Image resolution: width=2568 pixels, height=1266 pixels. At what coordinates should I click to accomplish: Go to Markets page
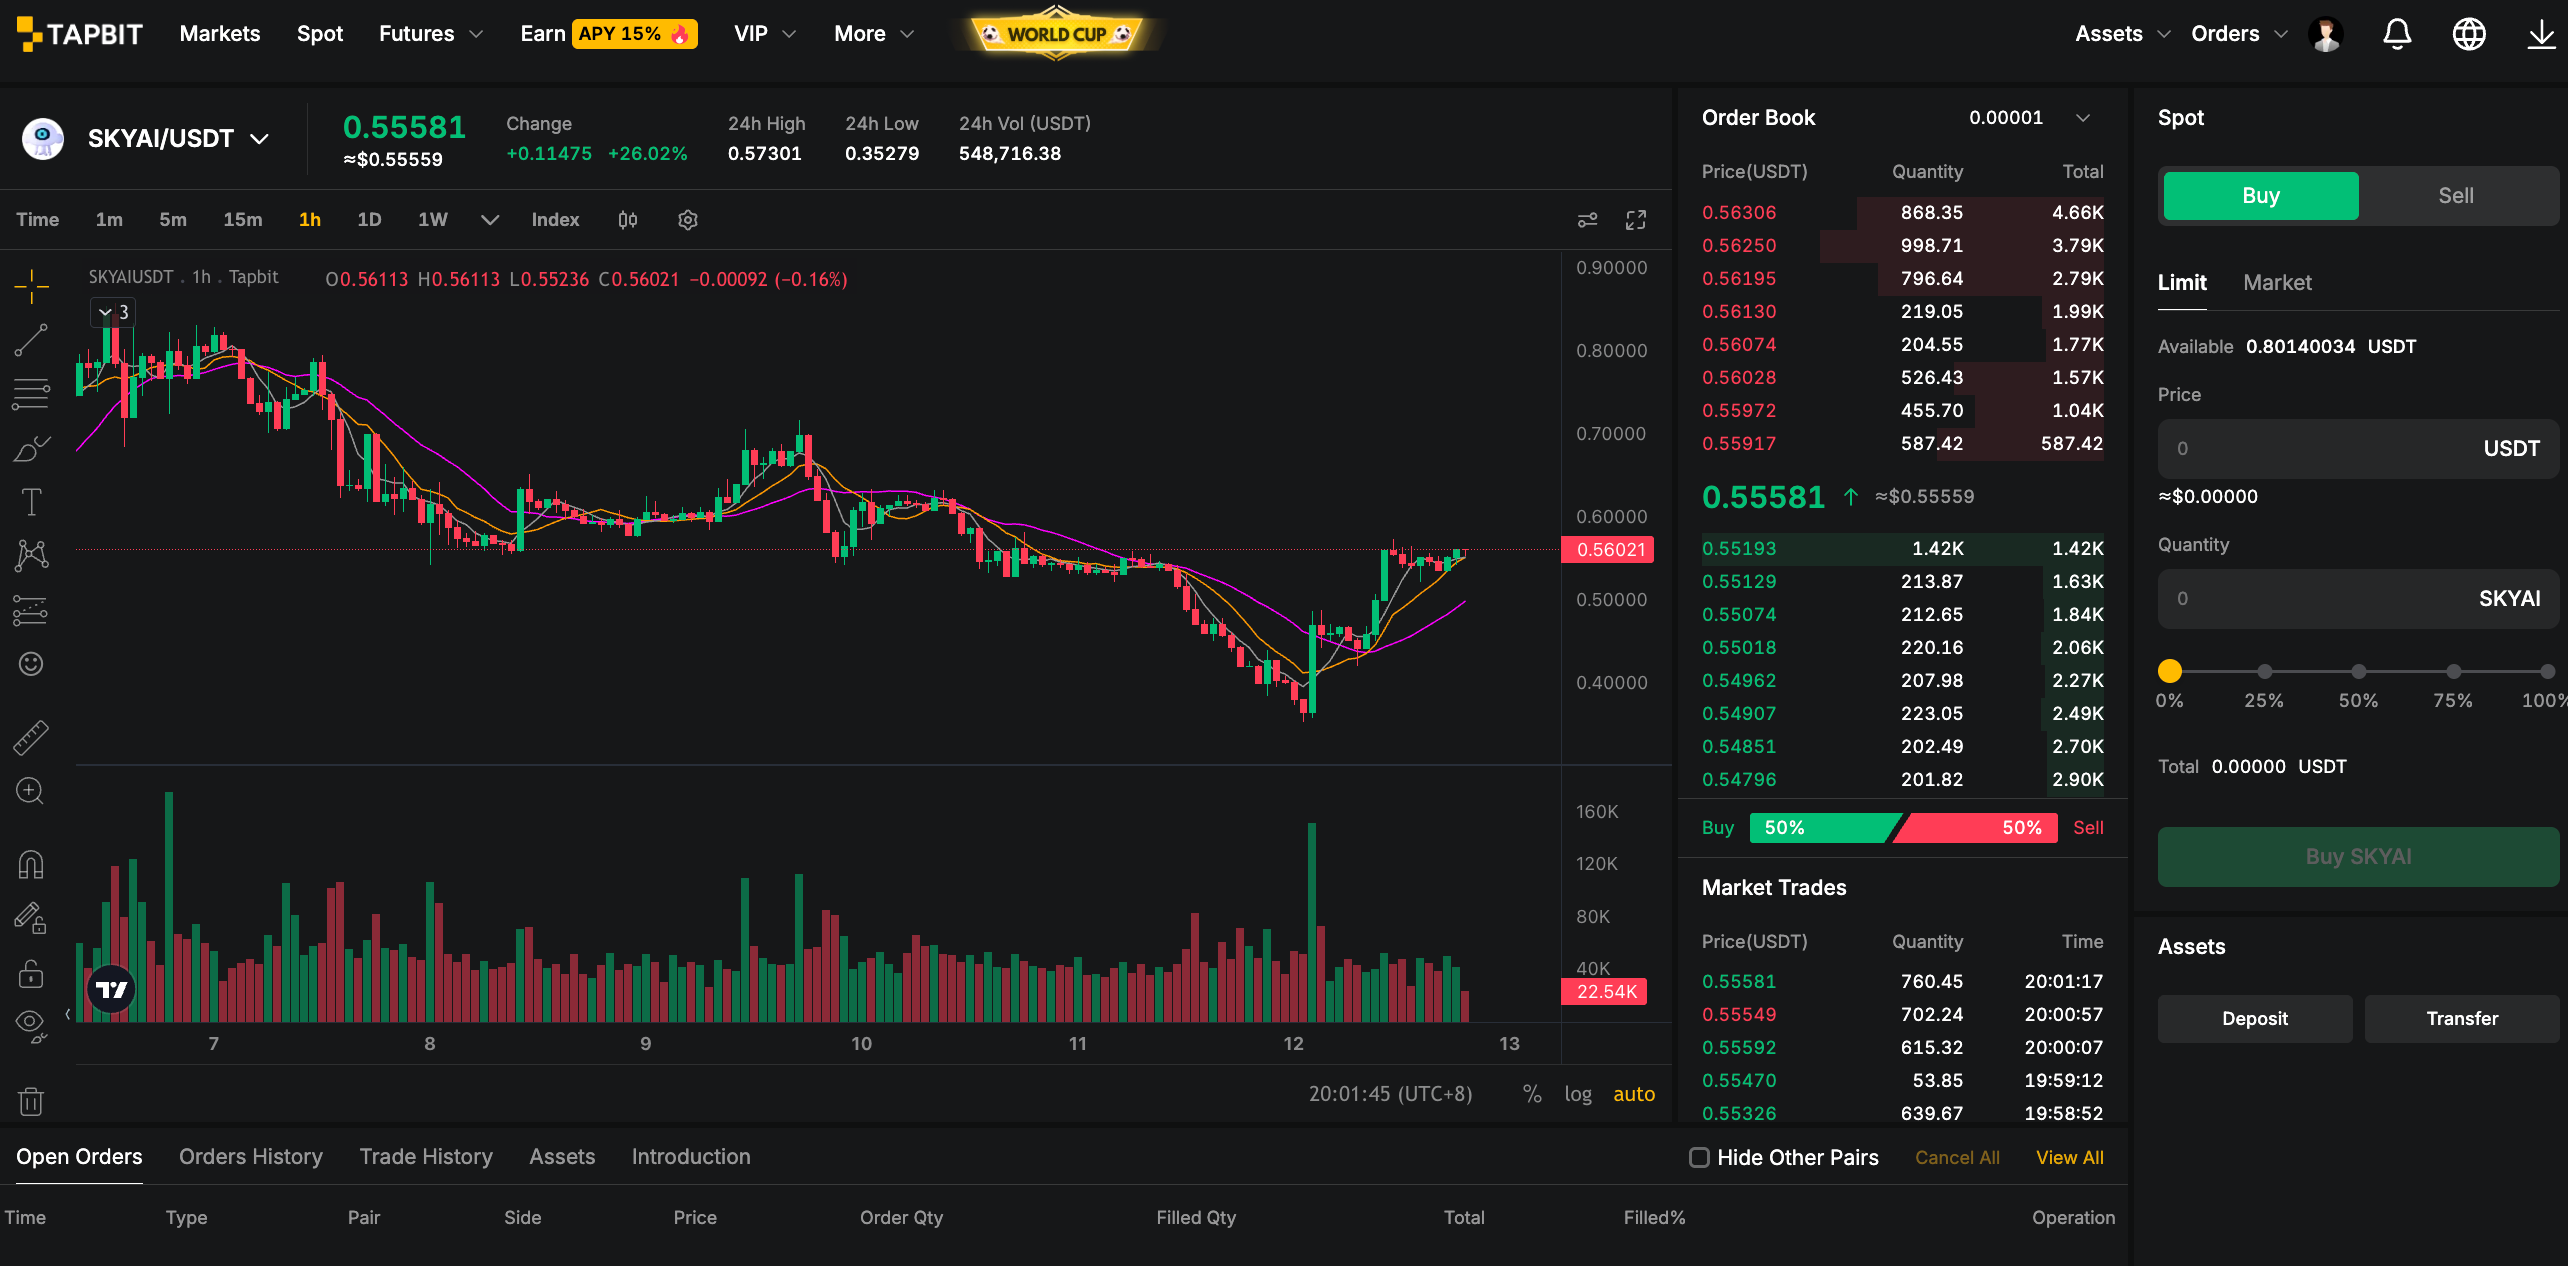coord(220,34)
